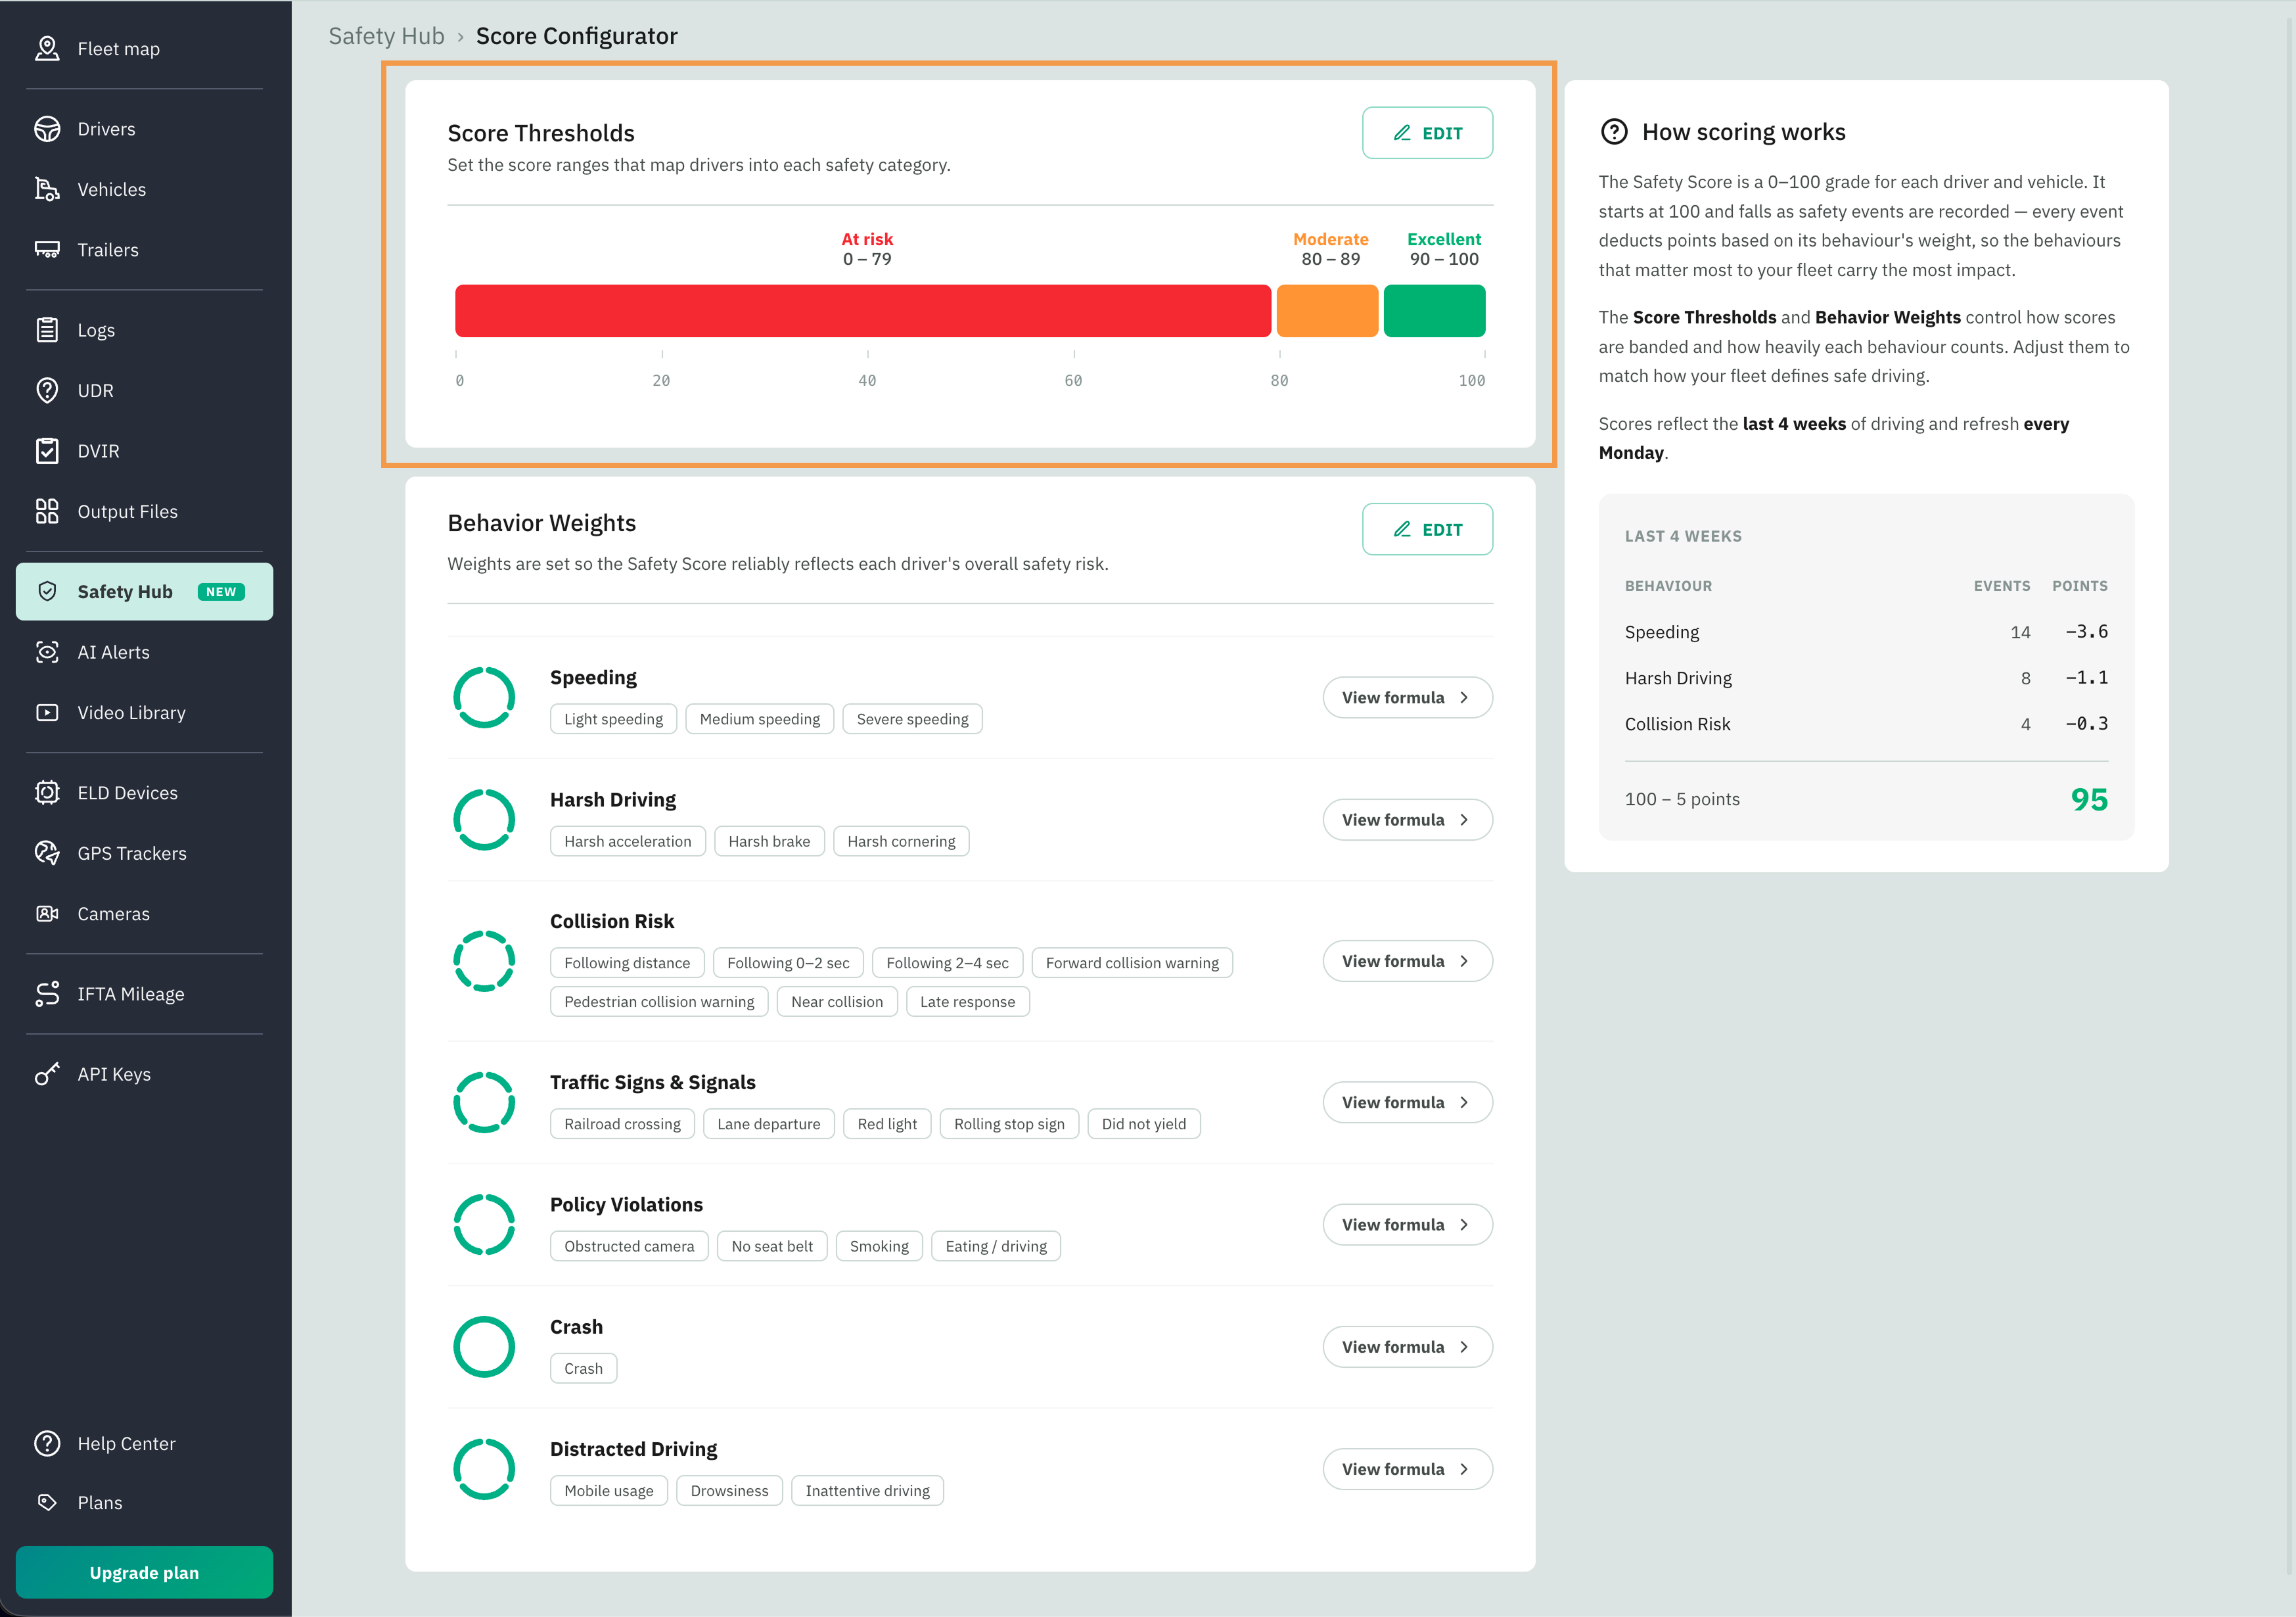Edit the Behavior Weights section
The height and width of the screenshot is (1617, 2296).
[1427, 529]
